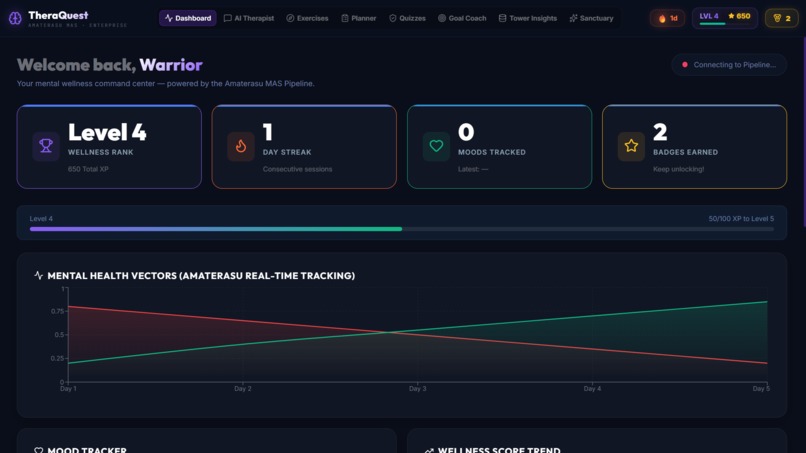Open the Exercises tab

click(x=307, y=18)
